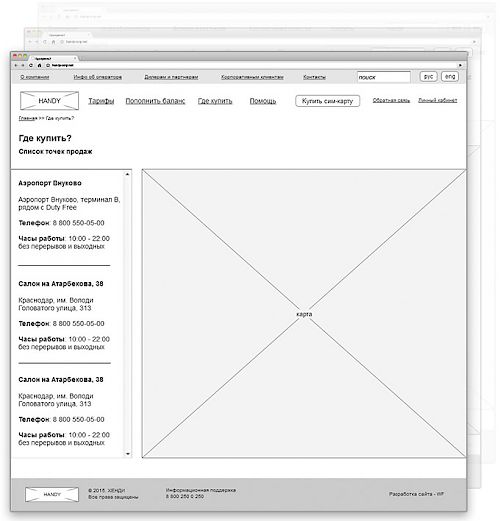This screenshot has width=500, height=521.
Task: Open the Помощь menu item
Action: tap(263, 101)
